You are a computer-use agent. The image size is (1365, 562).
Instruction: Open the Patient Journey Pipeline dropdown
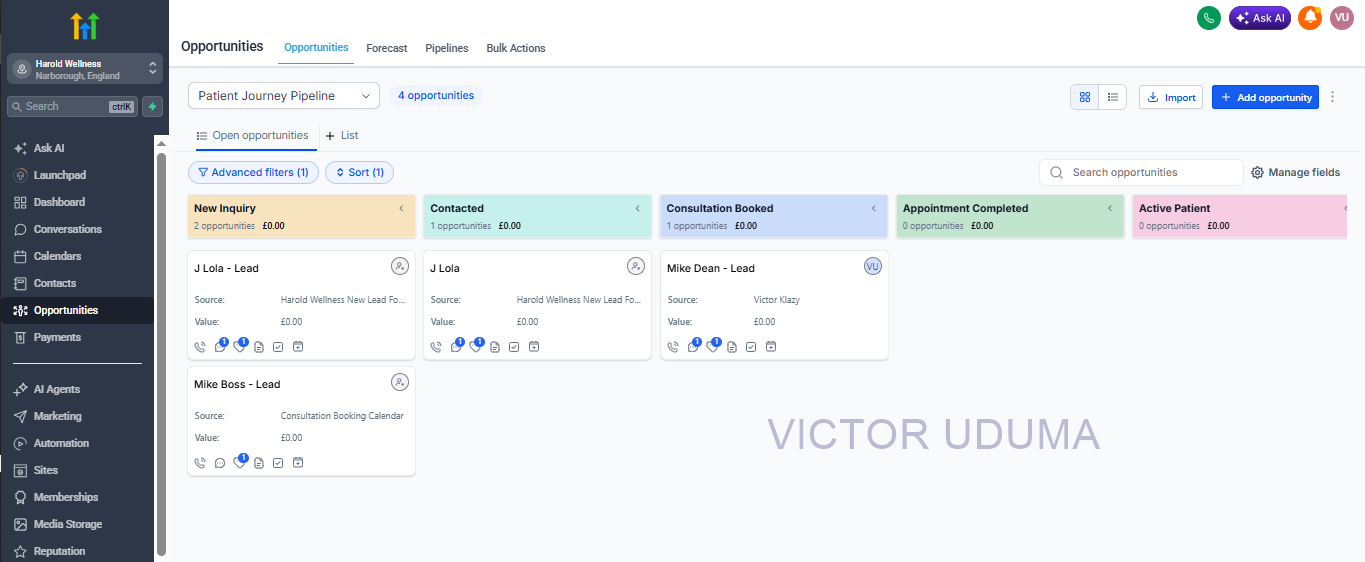[x=284, y=96]
